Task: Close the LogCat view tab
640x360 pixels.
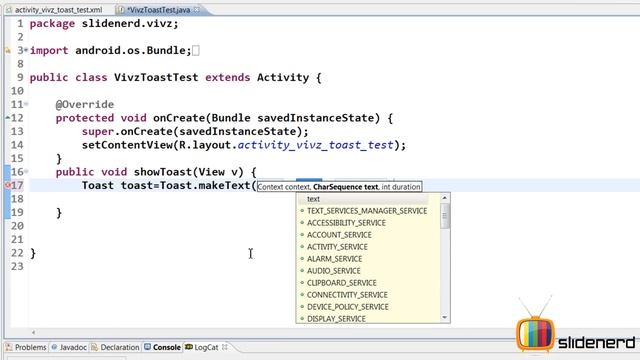Action: pos(224,347)
